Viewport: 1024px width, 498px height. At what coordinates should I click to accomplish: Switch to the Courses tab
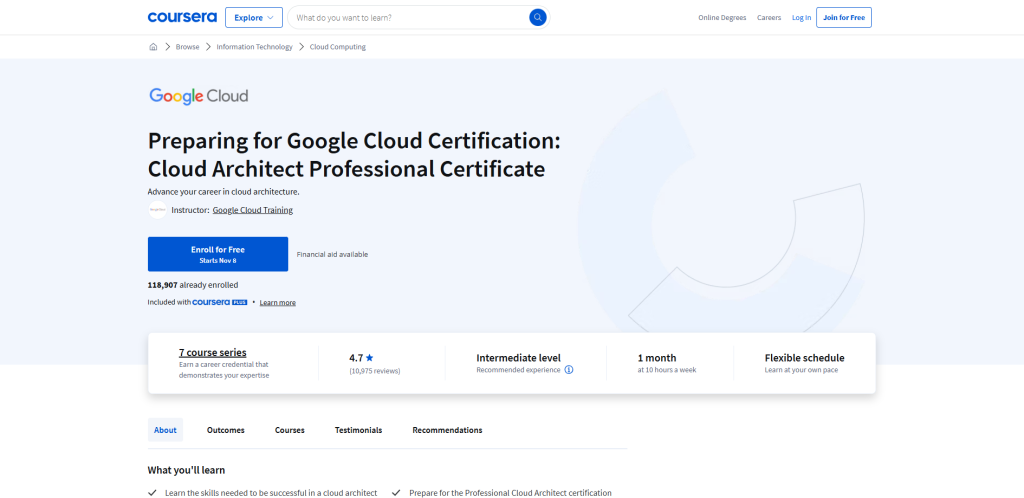[x=290, y=430]
